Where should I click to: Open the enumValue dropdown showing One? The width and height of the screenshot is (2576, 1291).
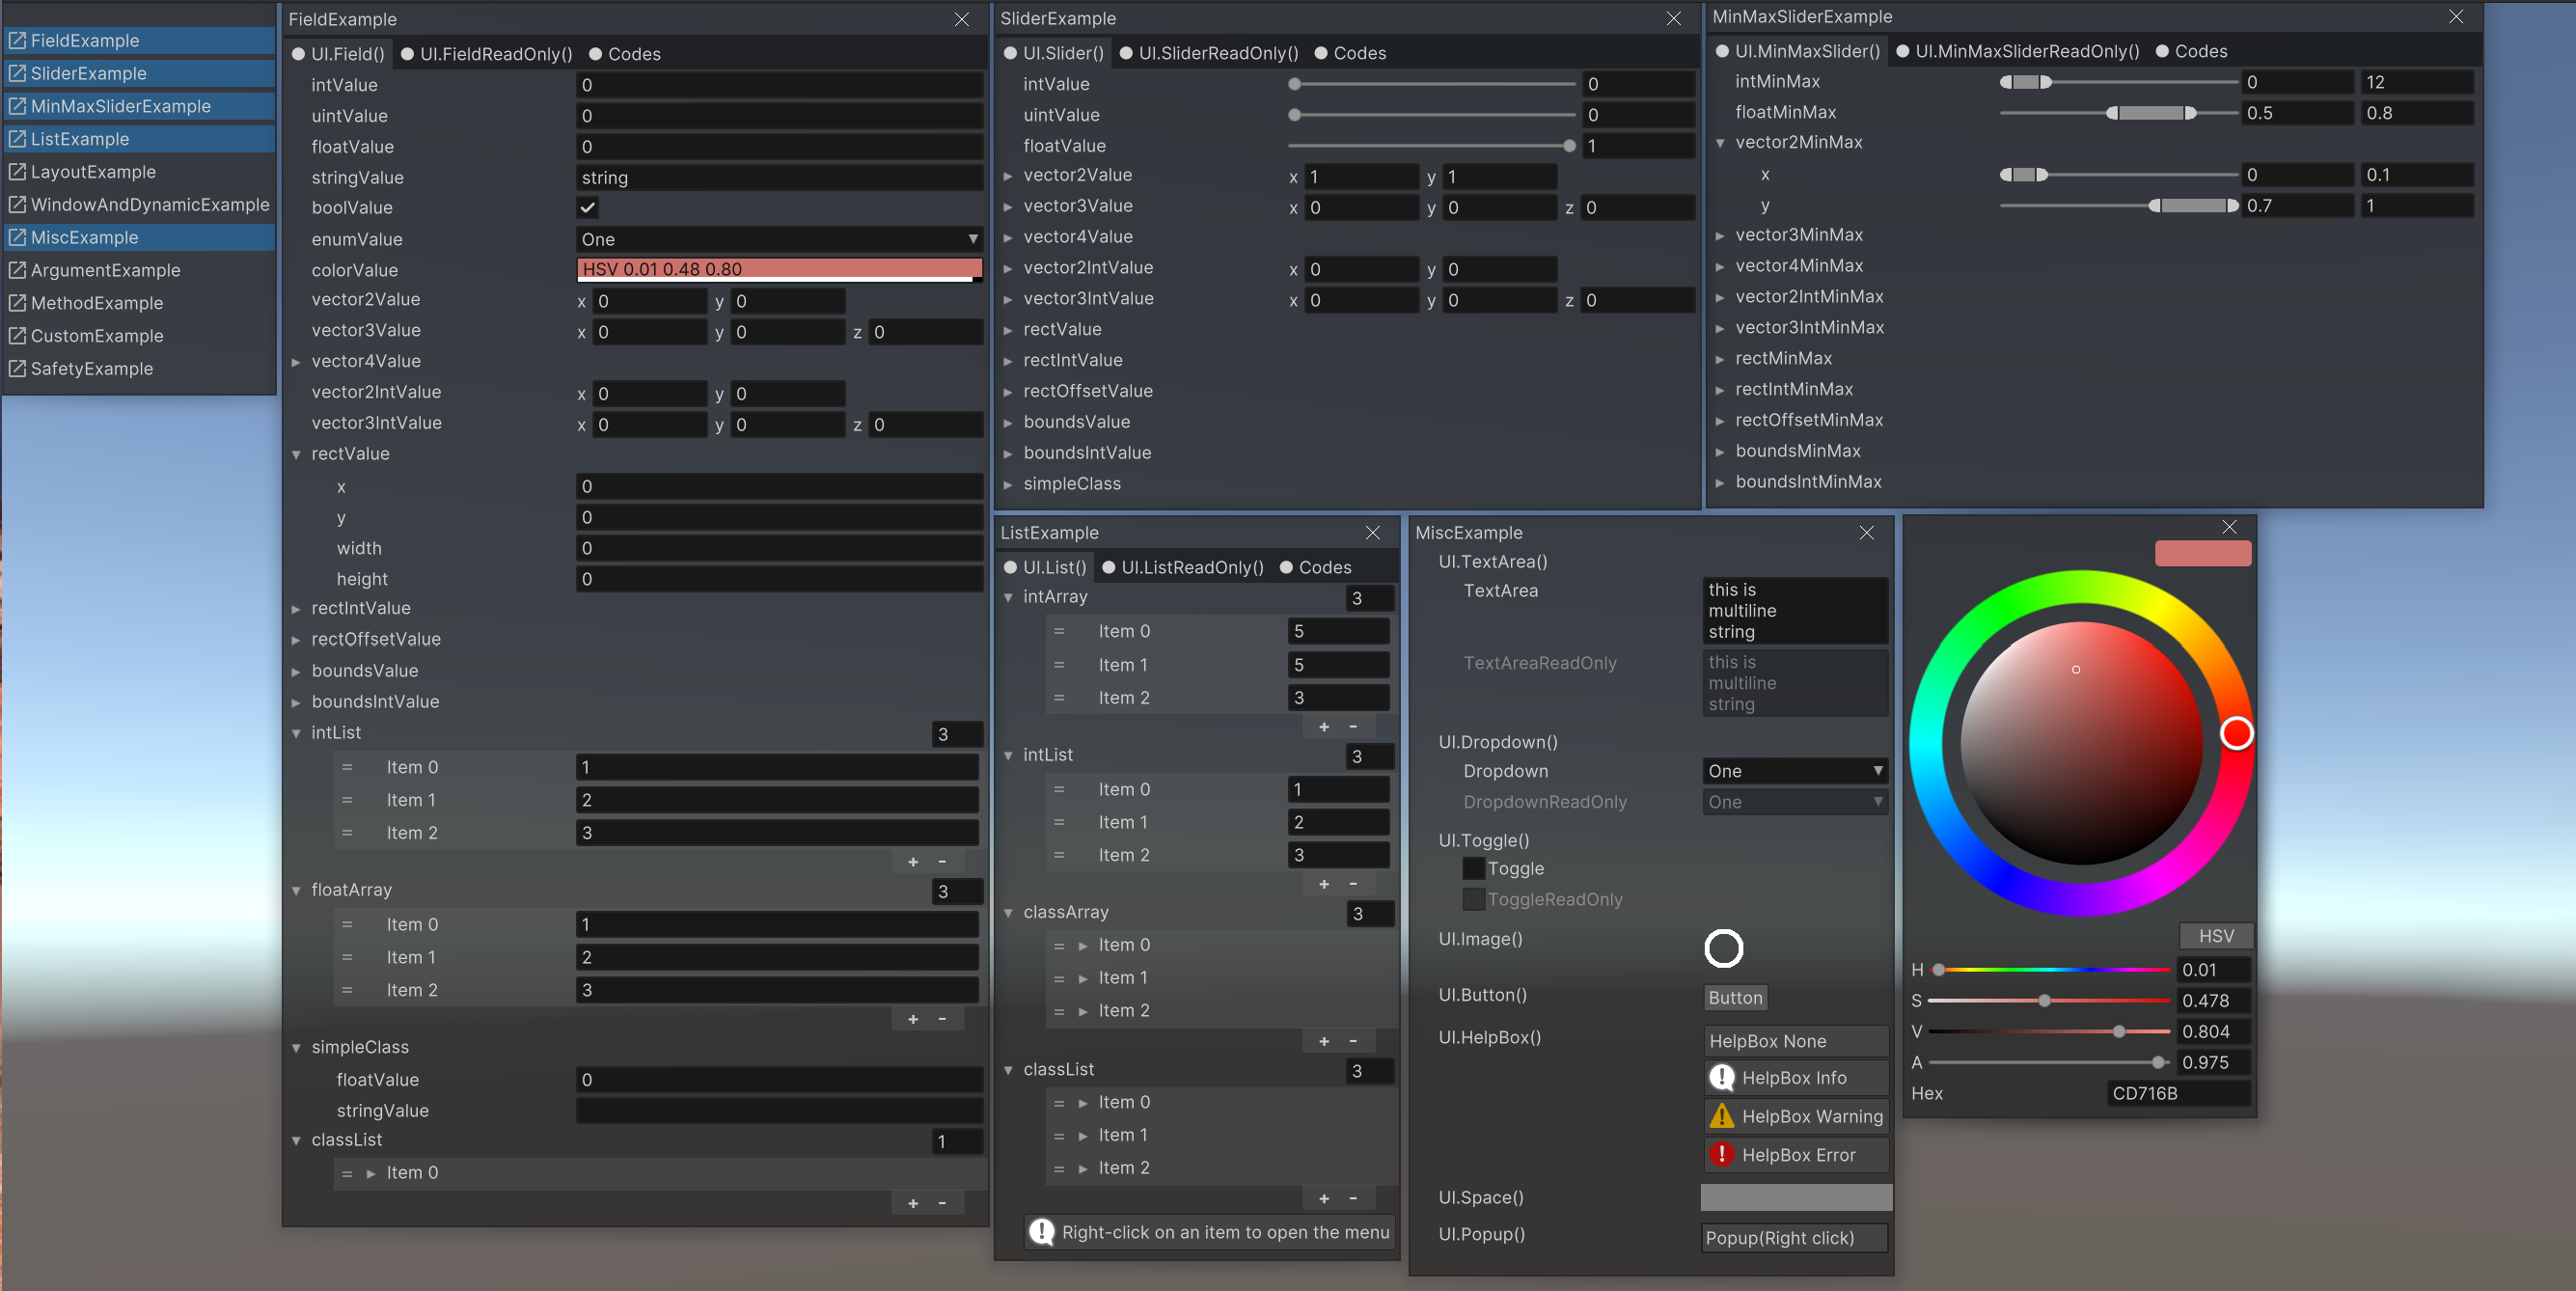click(778, 239)
